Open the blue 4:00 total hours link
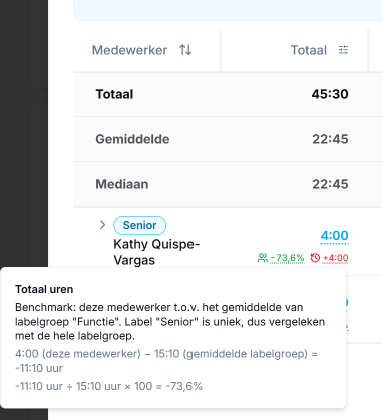Image resolution: width=382 pixels, height=420 pixels. click(x=334, y=236)
